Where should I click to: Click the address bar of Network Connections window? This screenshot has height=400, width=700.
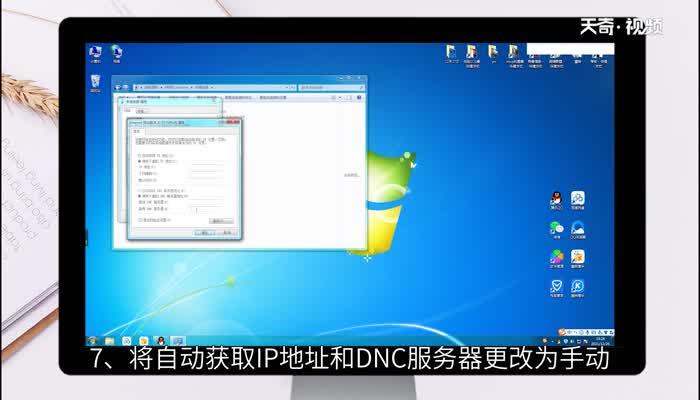[x=214, y=88]
